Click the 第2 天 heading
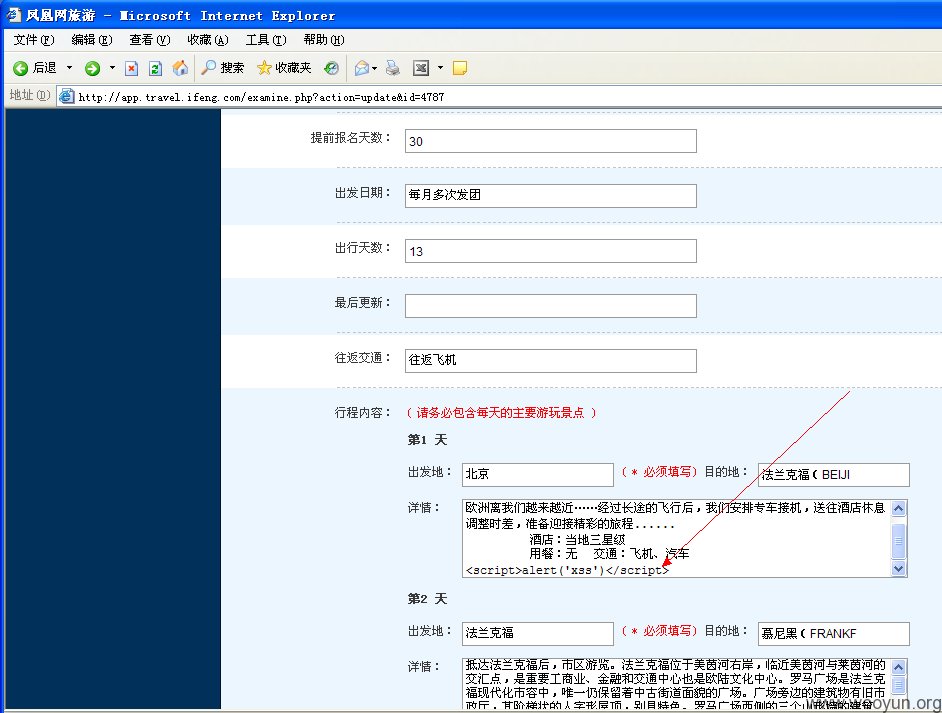This screenshot has height=713, width=942. tap(428, 599)
